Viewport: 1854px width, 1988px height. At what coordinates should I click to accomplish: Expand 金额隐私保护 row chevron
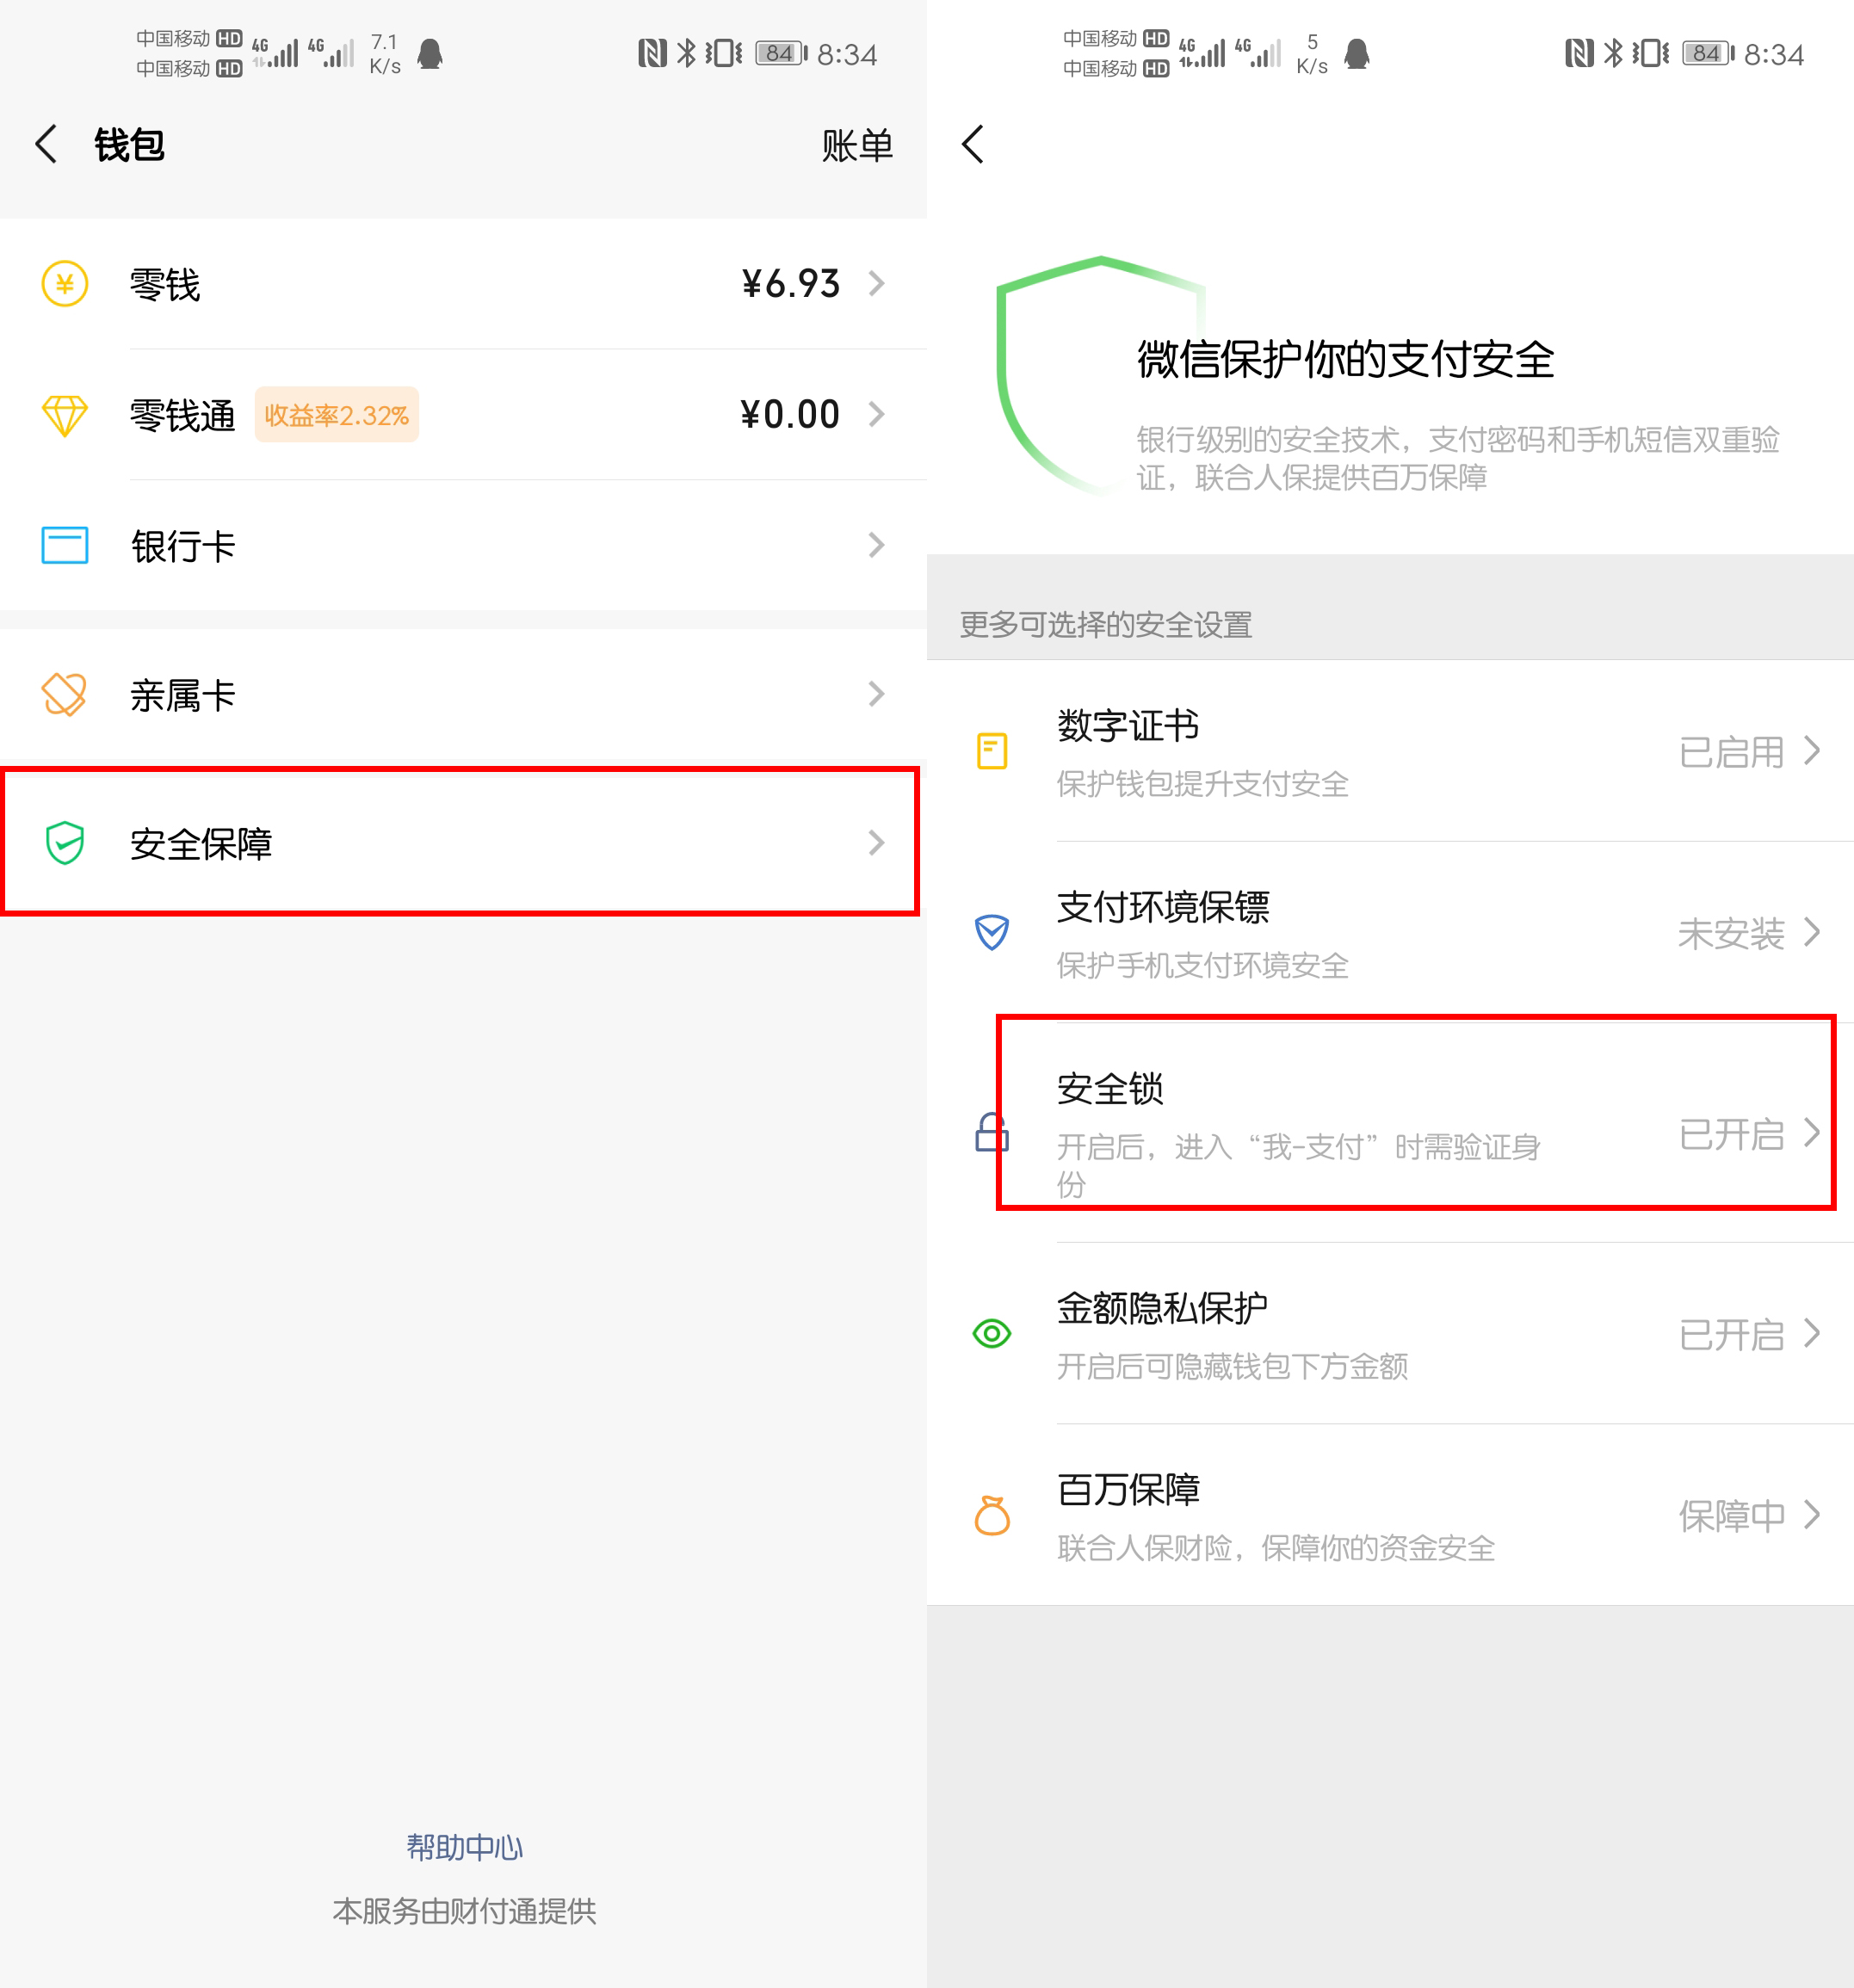point(1812,1334)
